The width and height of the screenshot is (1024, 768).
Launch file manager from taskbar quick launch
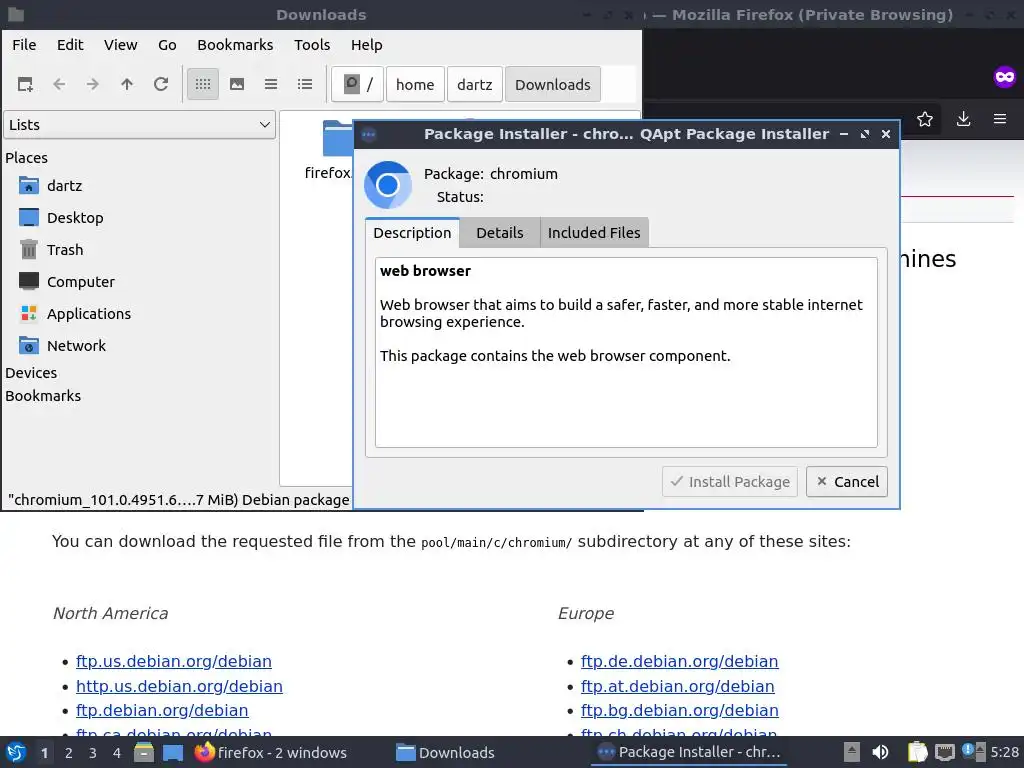(x=144, y=752)
